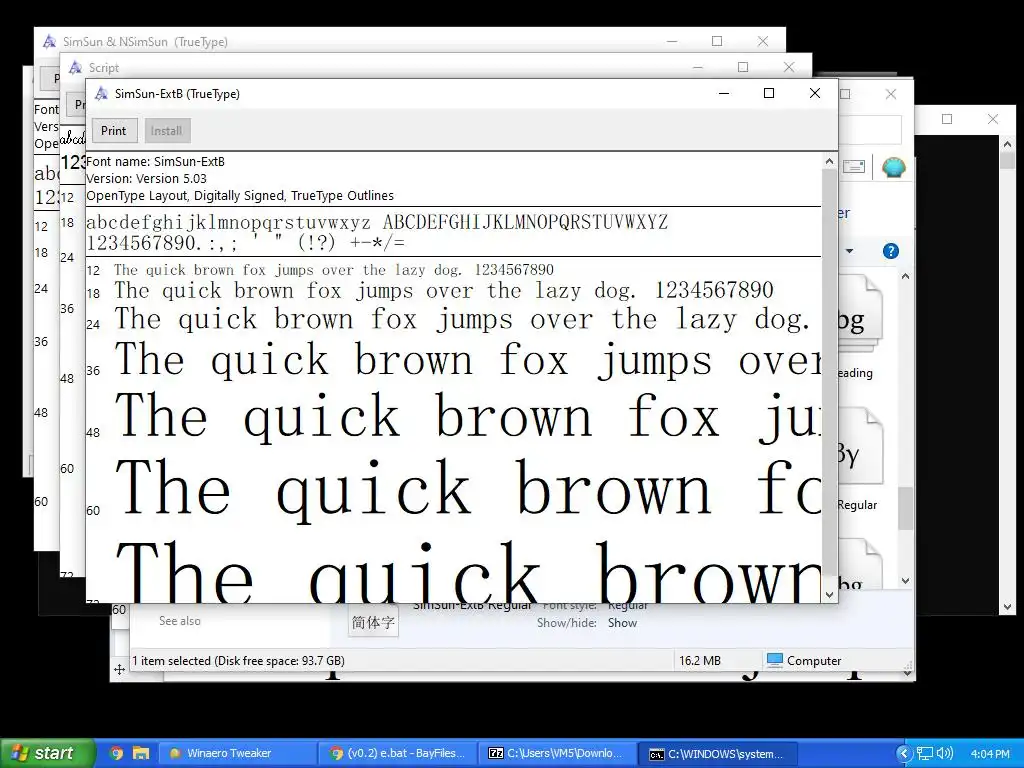Click the size 12 sample sentence line
Viewport: 1024px width, 768px height.
[334, 270]
